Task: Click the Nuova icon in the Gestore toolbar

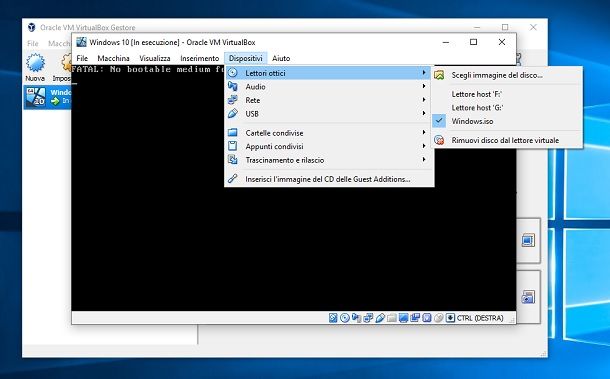Action: [35, 63]
